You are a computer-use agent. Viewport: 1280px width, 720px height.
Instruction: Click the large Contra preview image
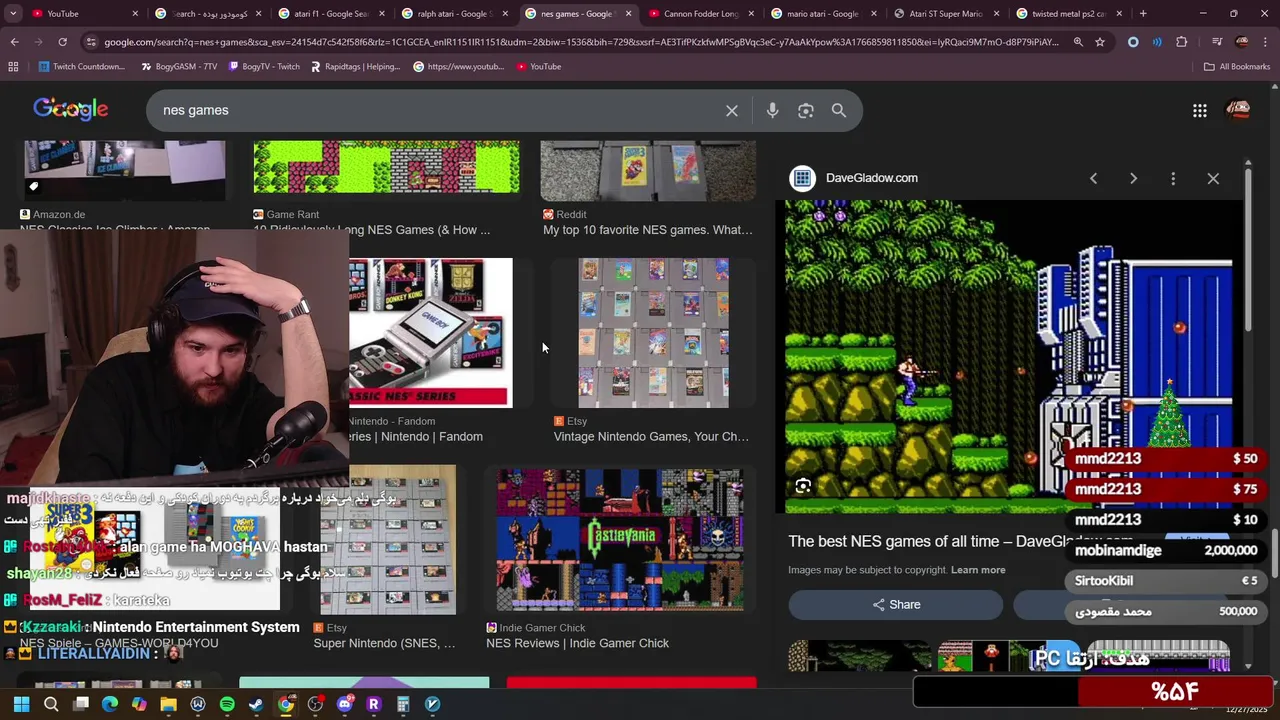tap(1010, 355)
